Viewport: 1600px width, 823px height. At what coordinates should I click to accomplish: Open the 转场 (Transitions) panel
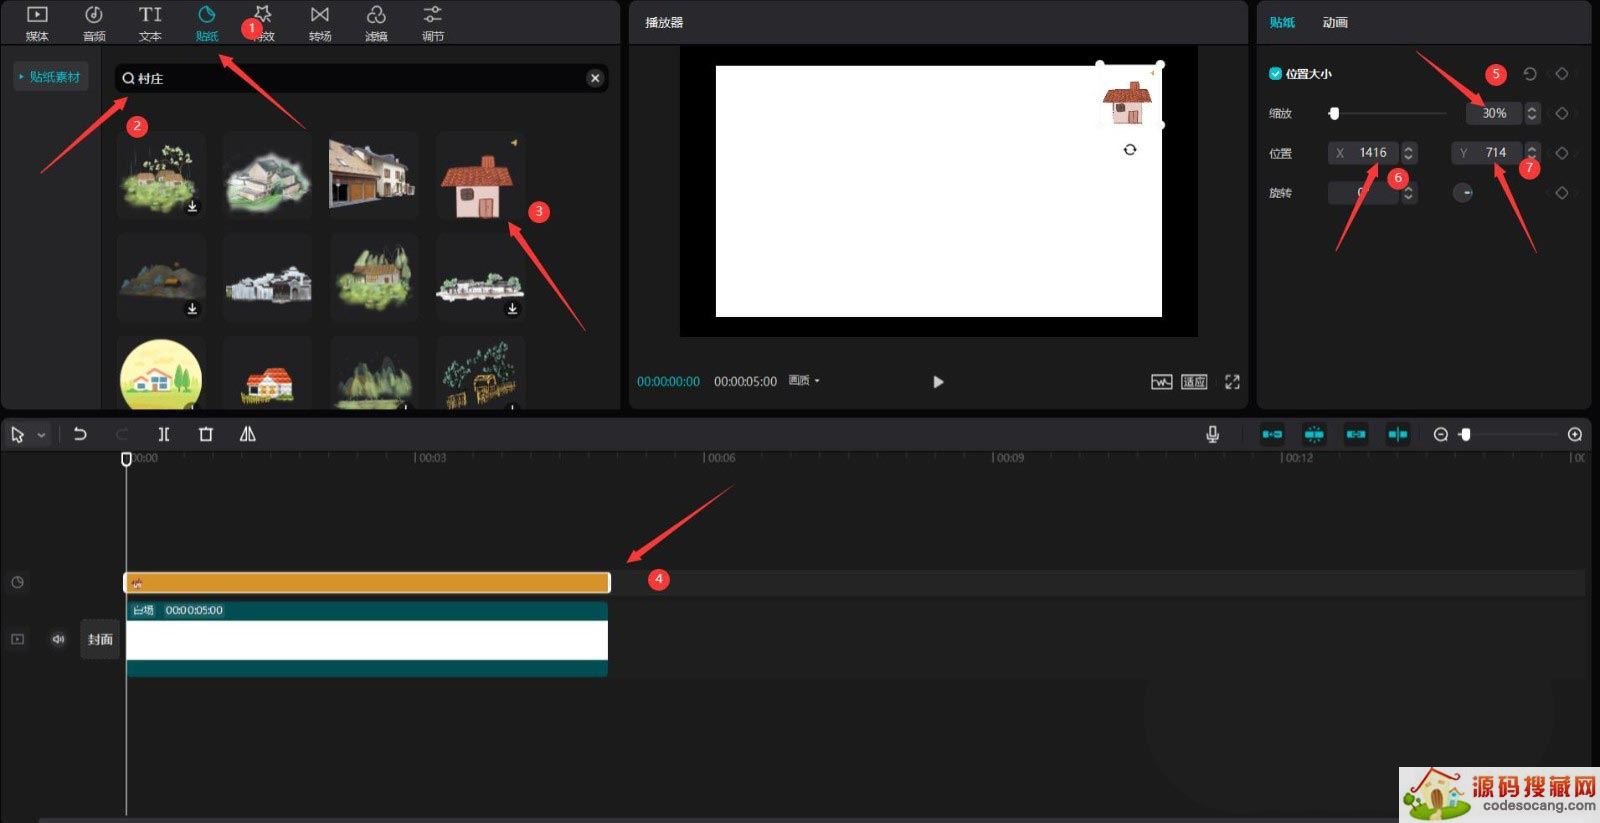click(x=320, y=23)
